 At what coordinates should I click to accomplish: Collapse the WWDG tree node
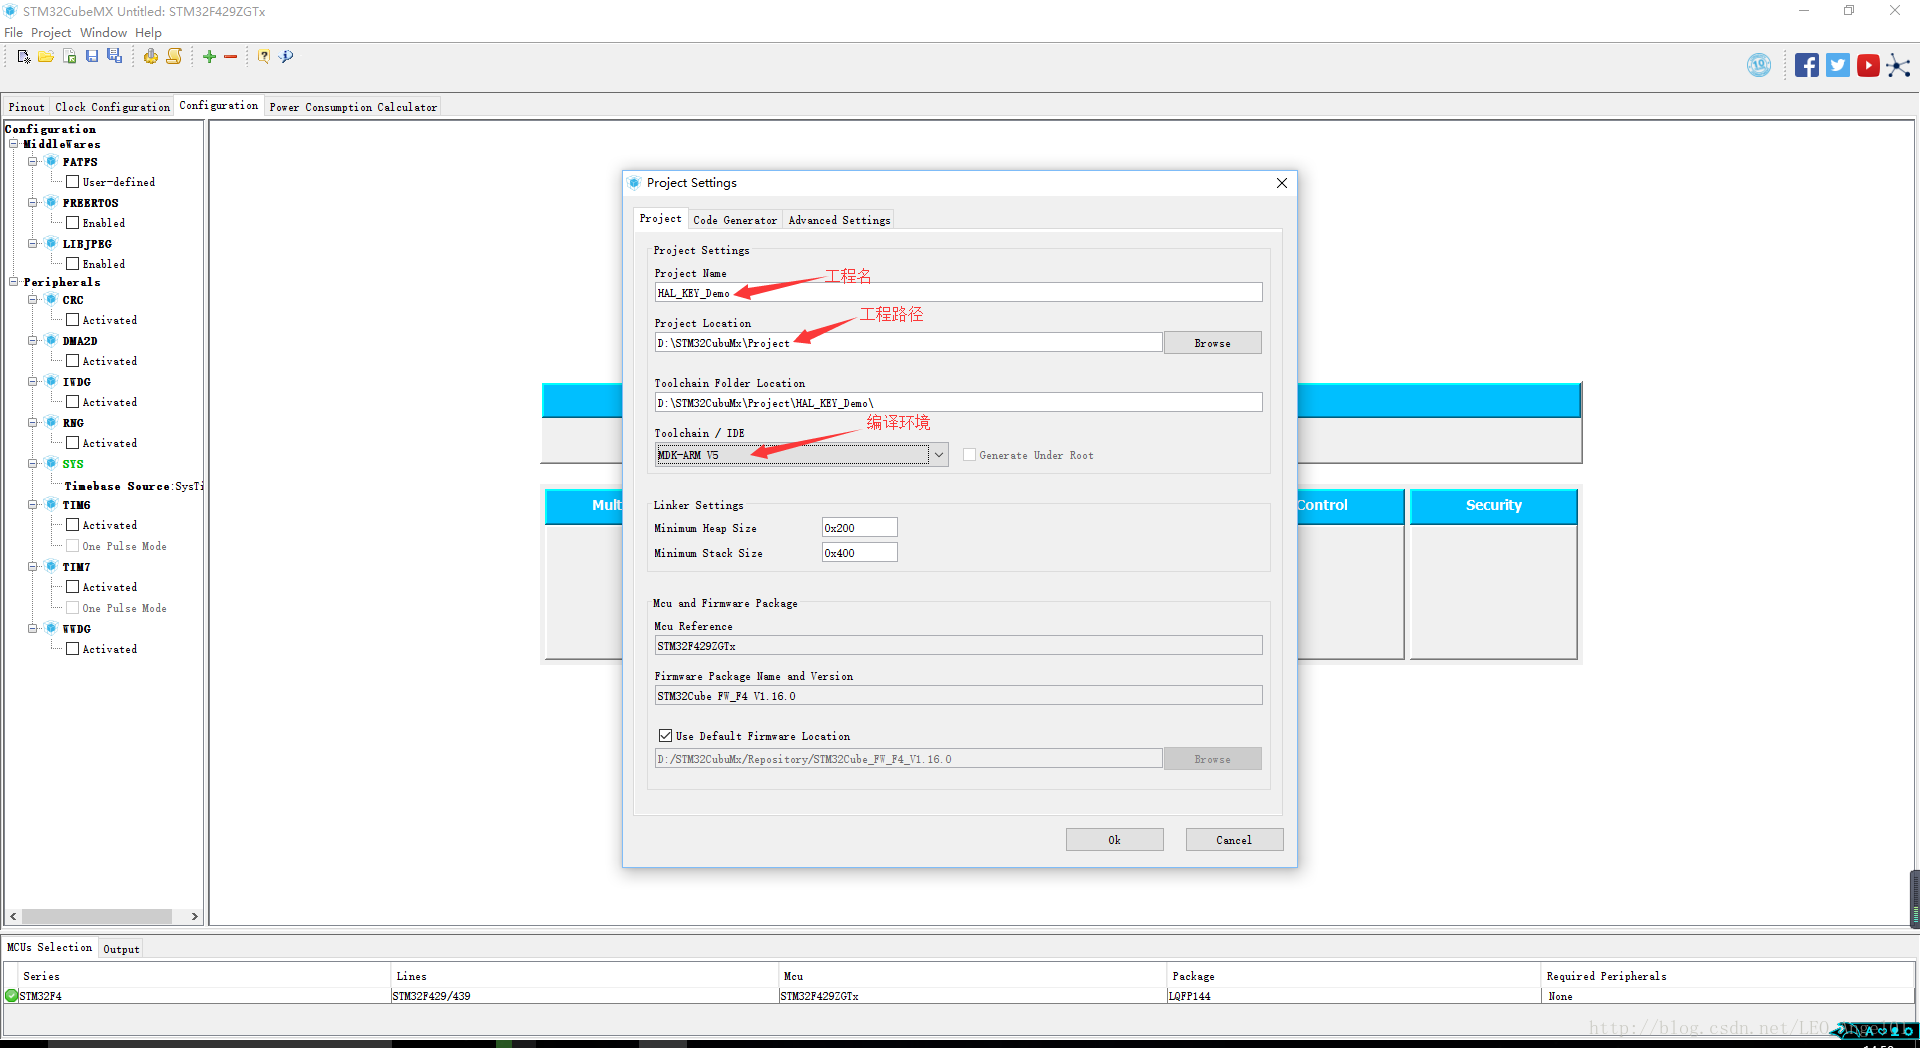coord(33,628)
